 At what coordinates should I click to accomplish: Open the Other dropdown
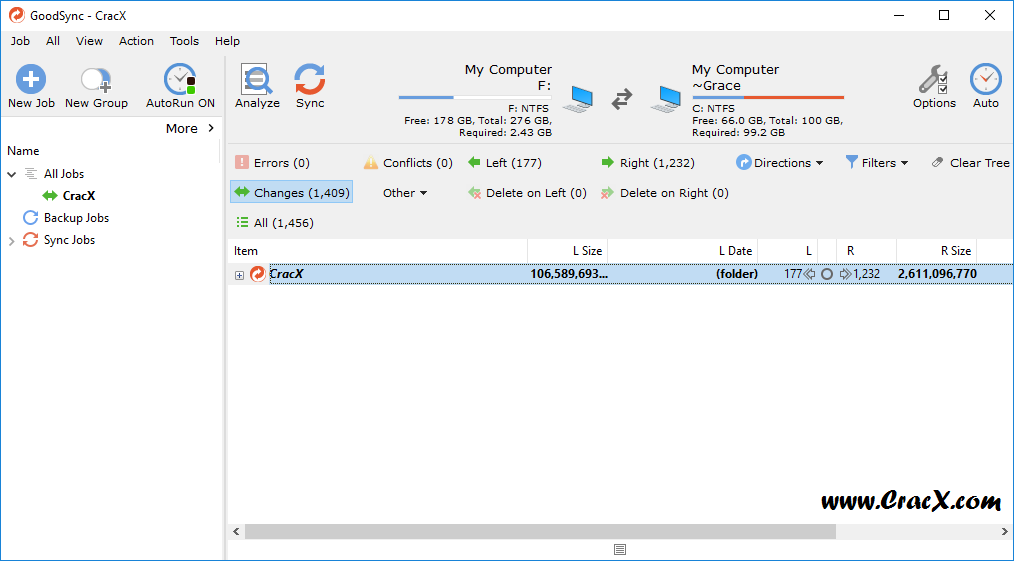pyautogui.click(x=405, y=193)
